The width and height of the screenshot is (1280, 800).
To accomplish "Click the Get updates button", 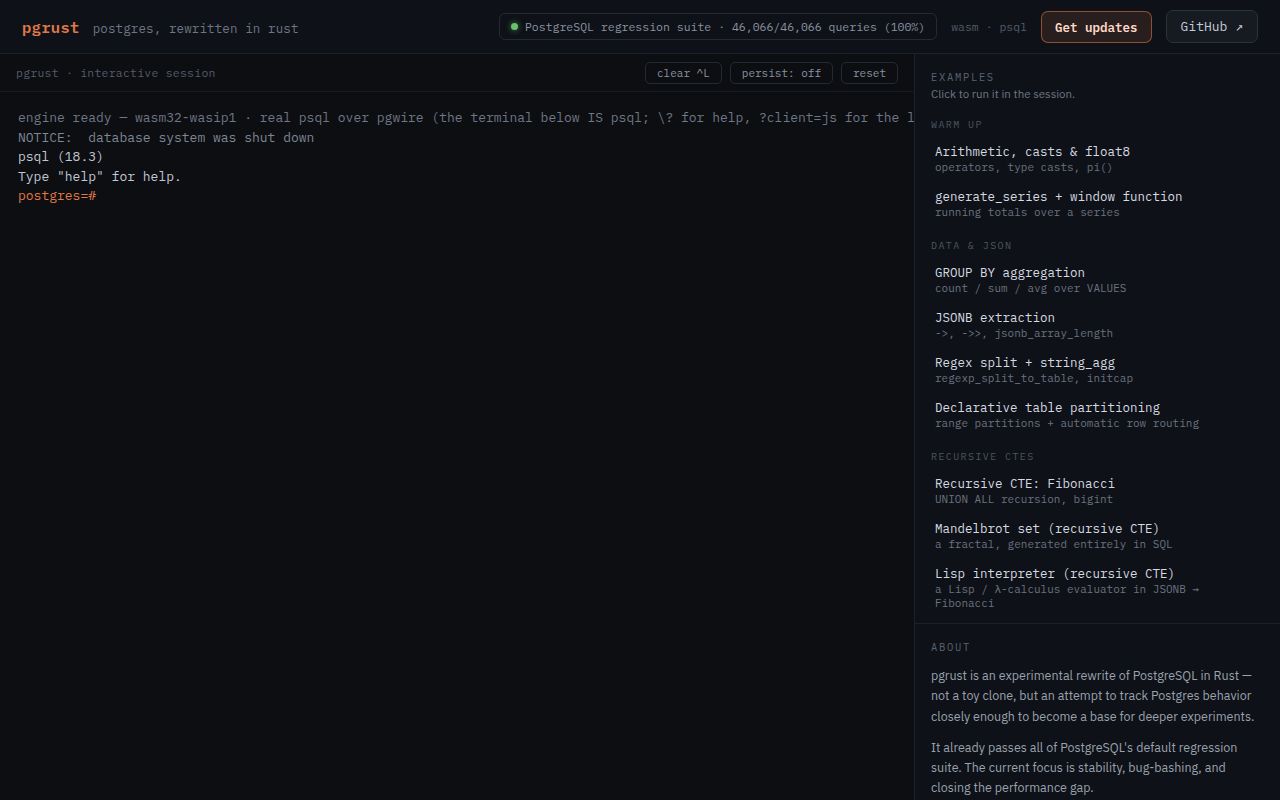I will click(1096, 27).
